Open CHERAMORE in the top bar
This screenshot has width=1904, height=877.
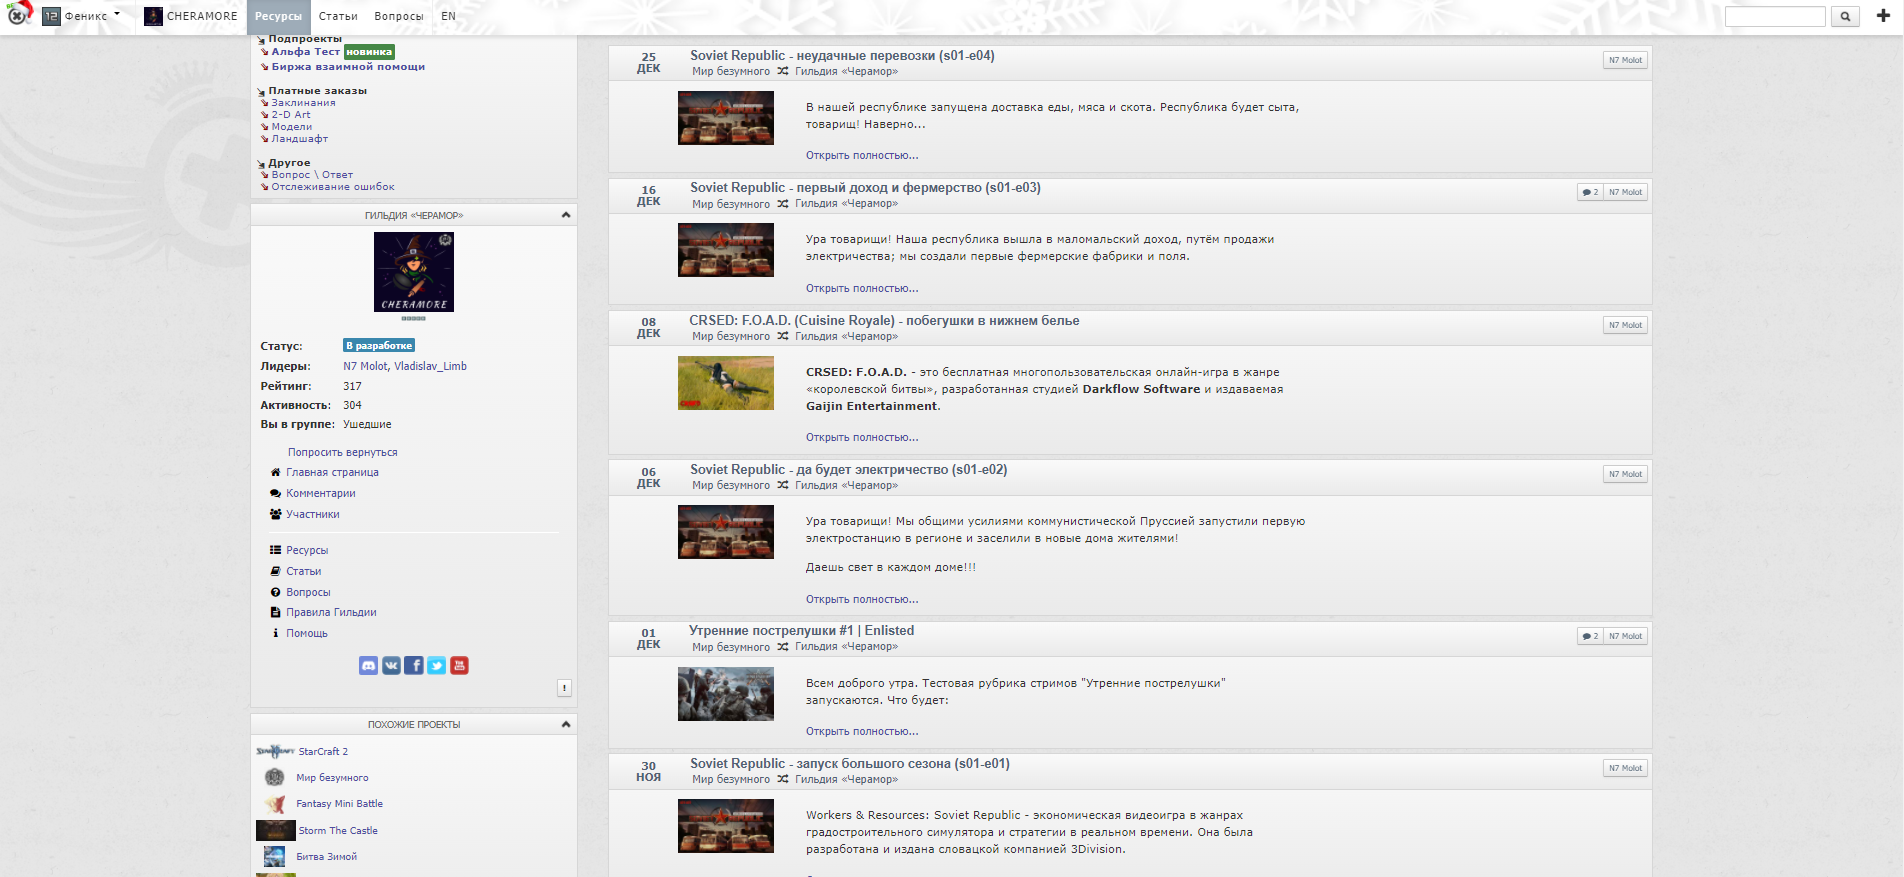tap(202, 16)
